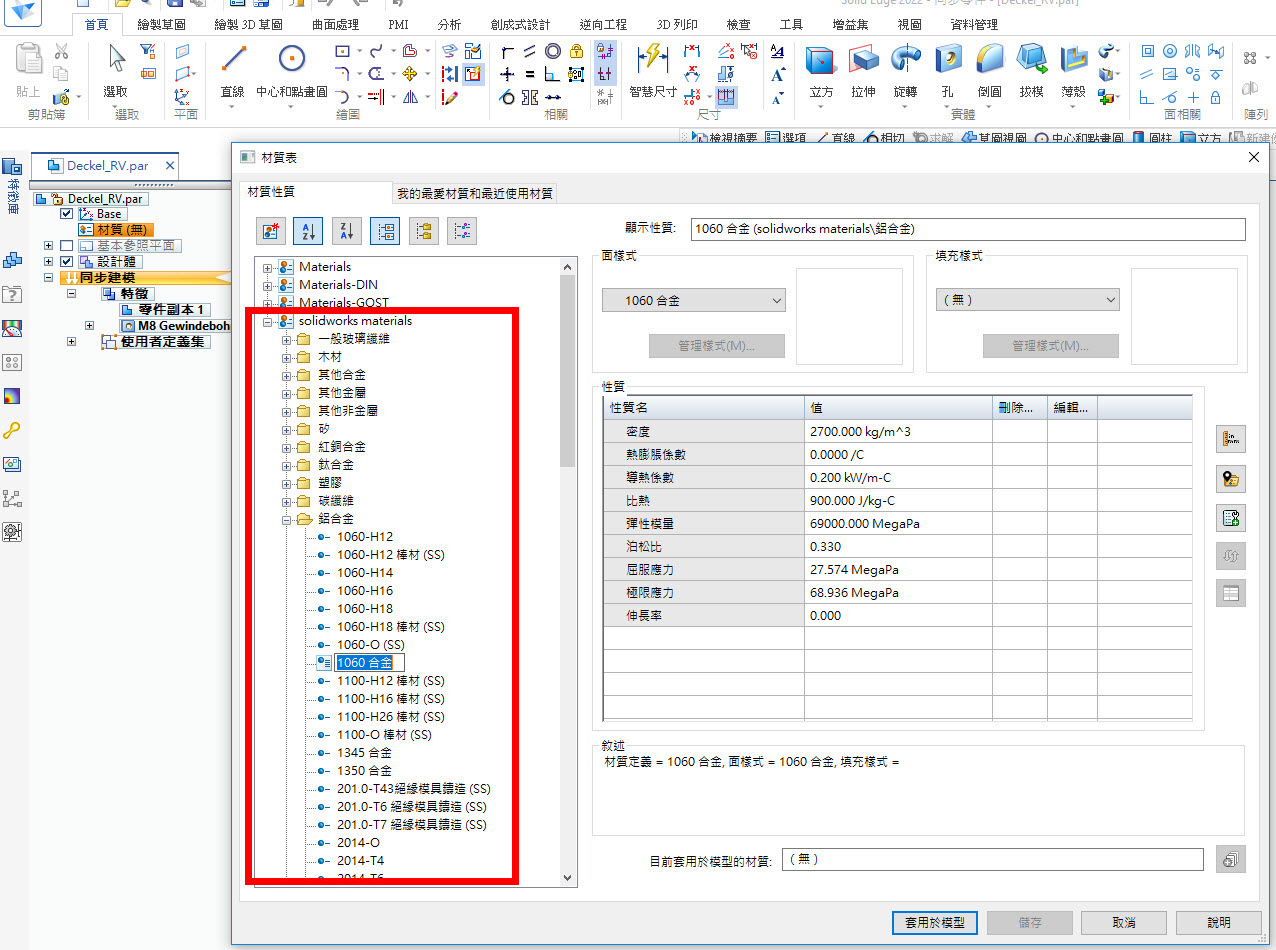Screen dimensions: 1276x950
Task: Collapse the 同步建模 node in feature tree
Action: [x=48, y=278]
